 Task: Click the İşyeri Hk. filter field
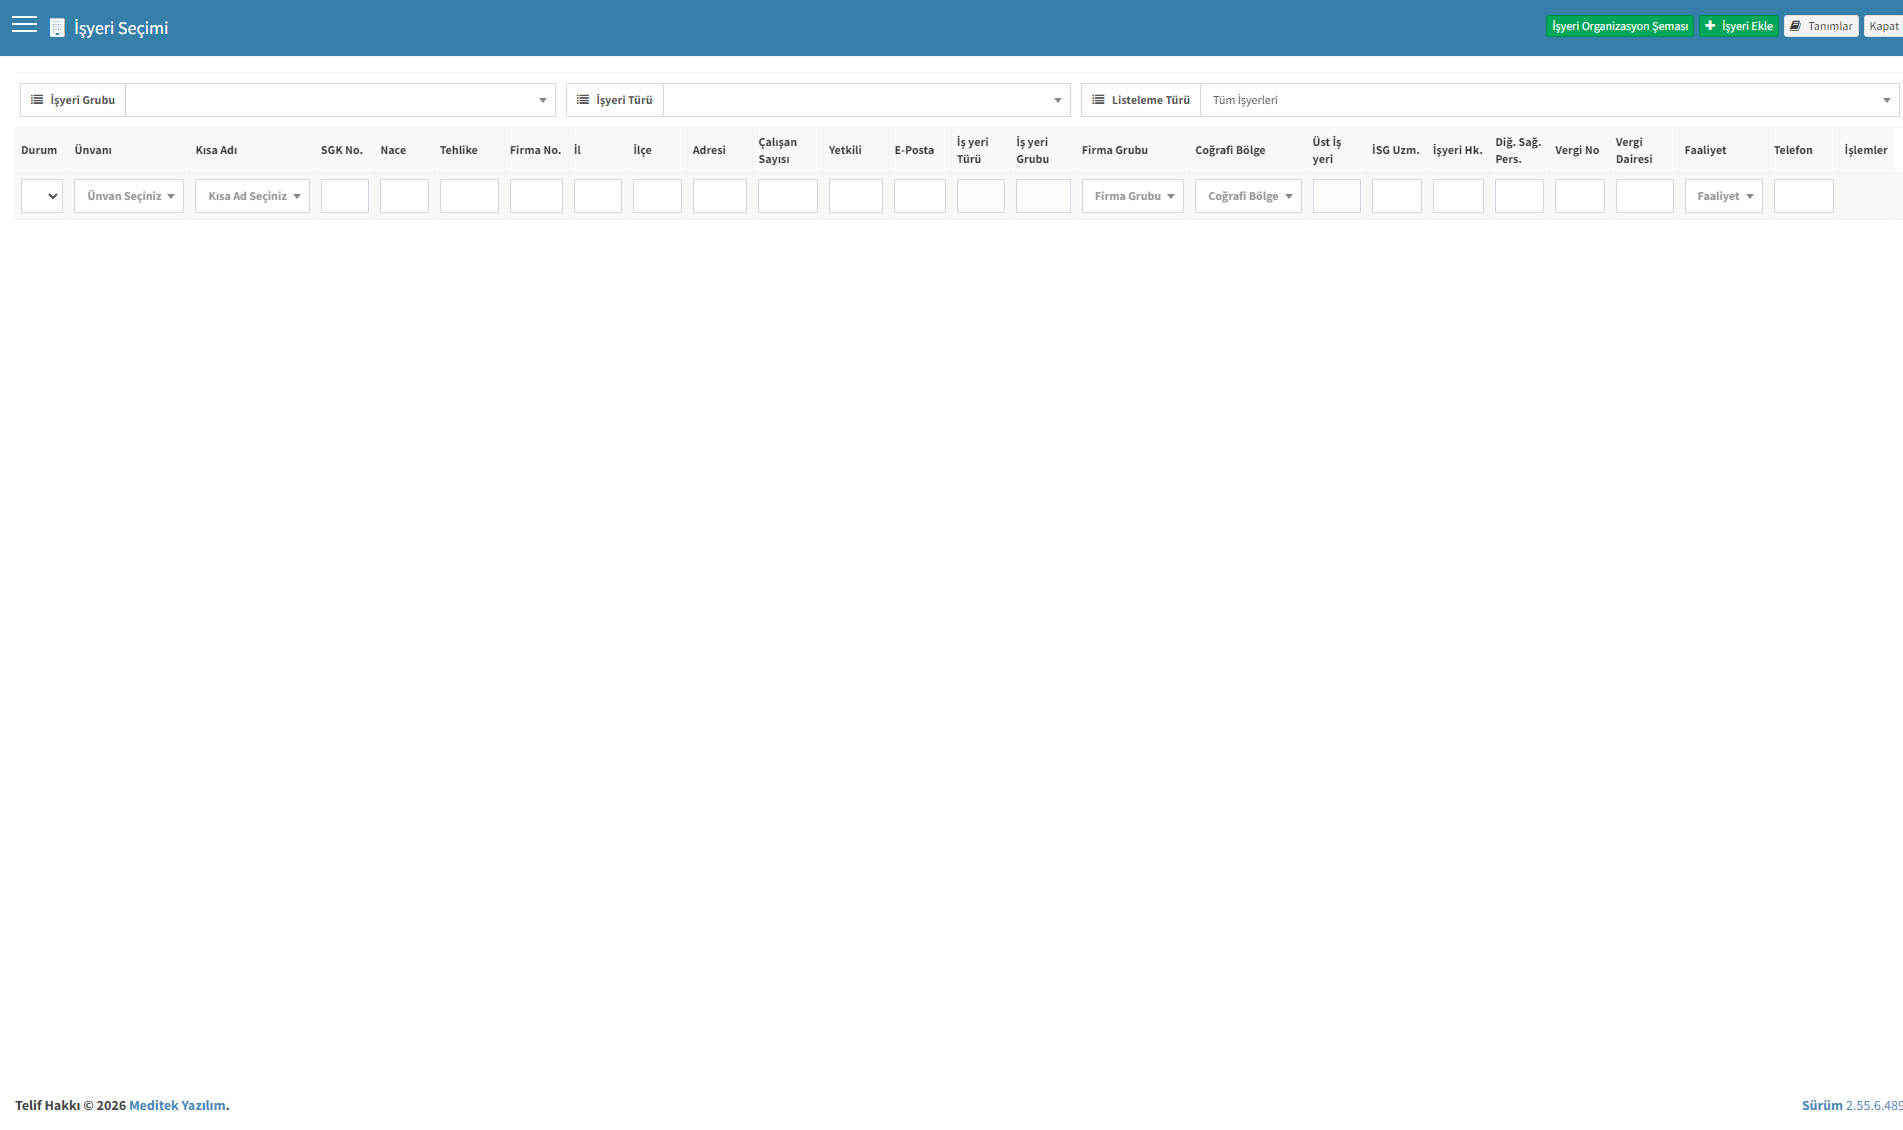[1458, 196]
